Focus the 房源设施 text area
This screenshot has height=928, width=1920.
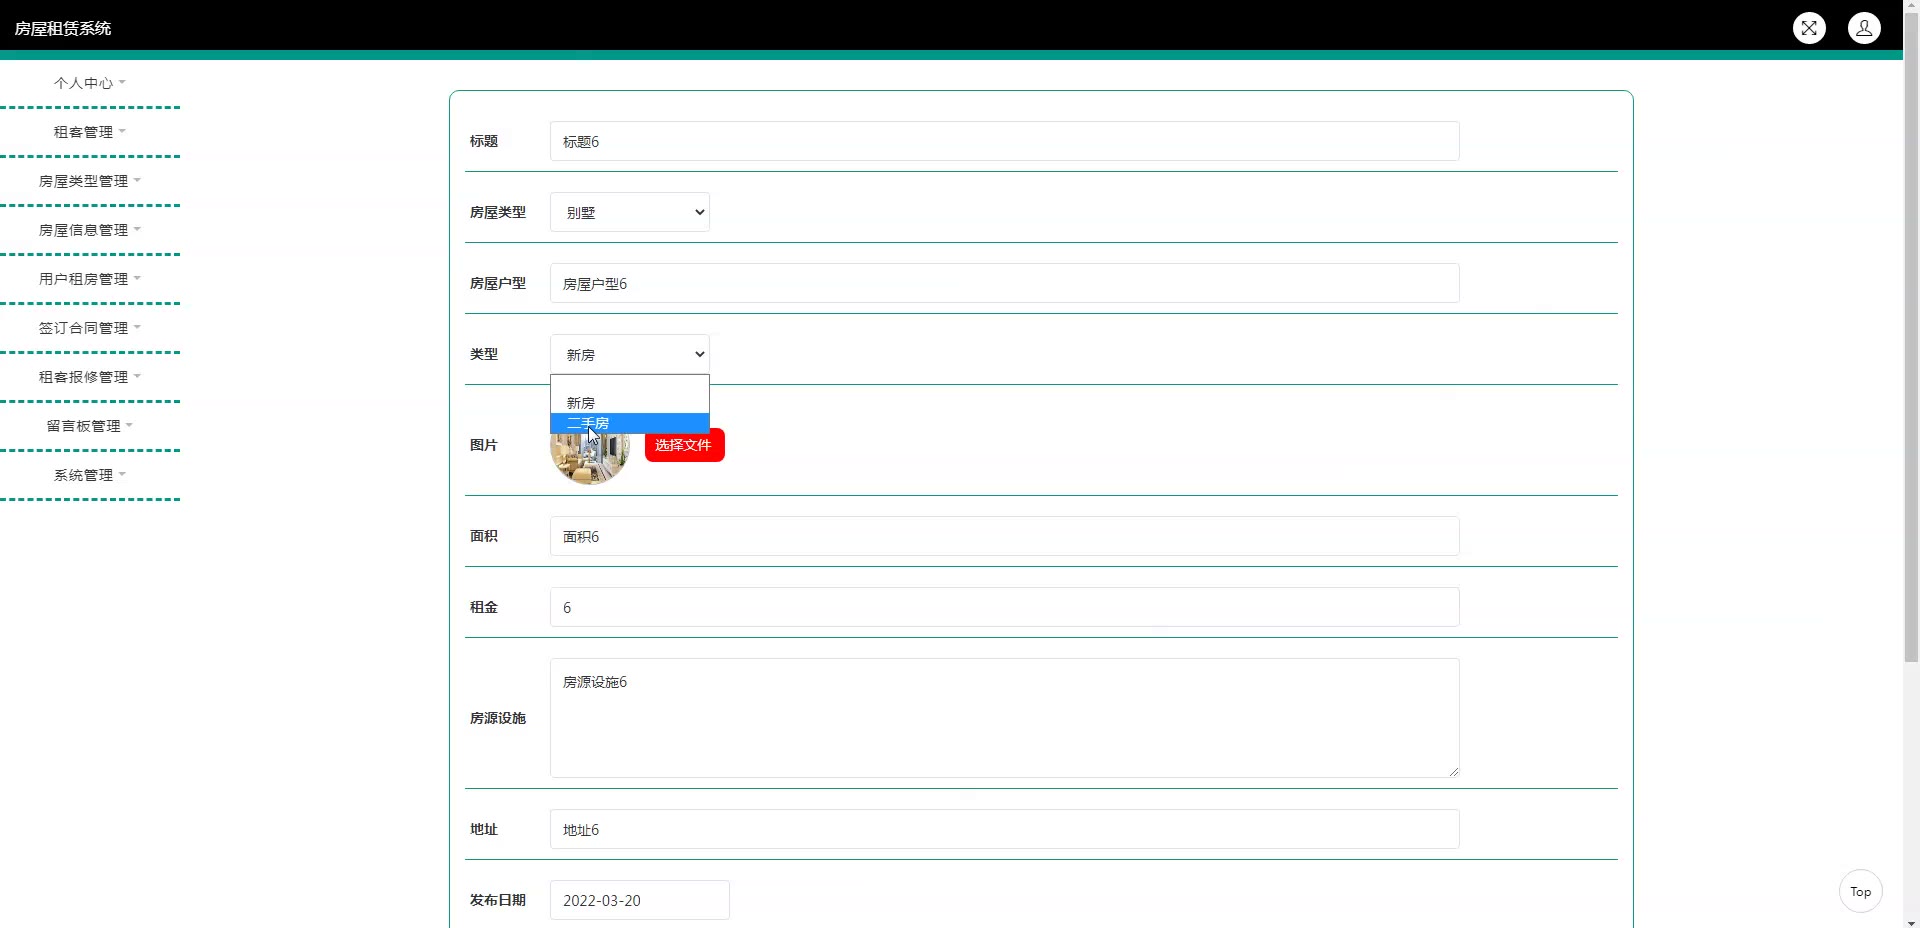(x=1004, y=718)
